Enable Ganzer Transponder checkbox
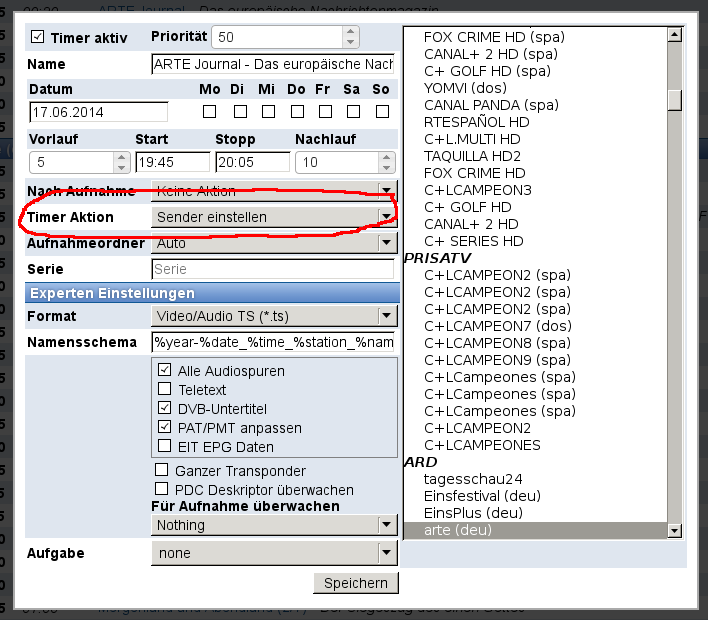Image resolution: width=708 pixels, height=620 pixels. pyautogui.click(x=161, y=470)
